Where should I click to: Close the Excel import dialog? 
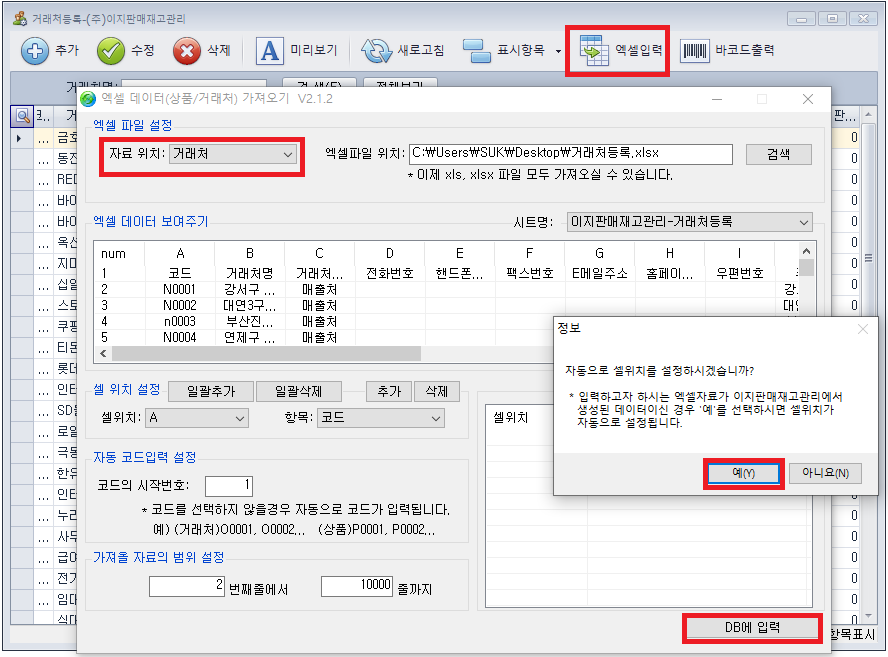point(808,100)
